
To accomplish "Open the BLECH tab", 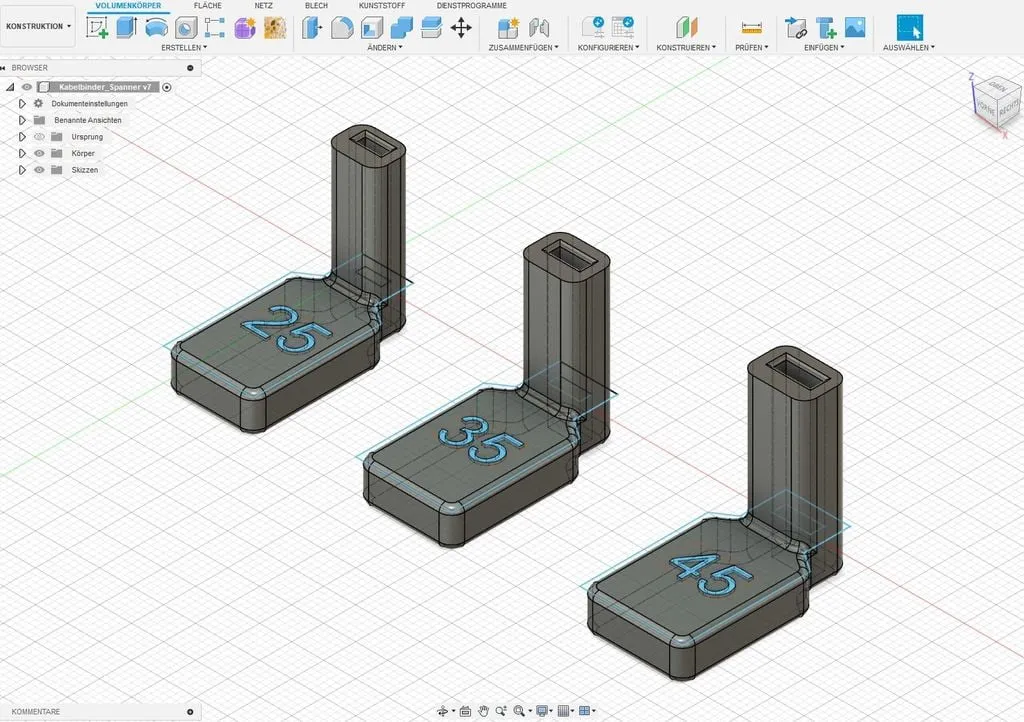I will 316,6.
